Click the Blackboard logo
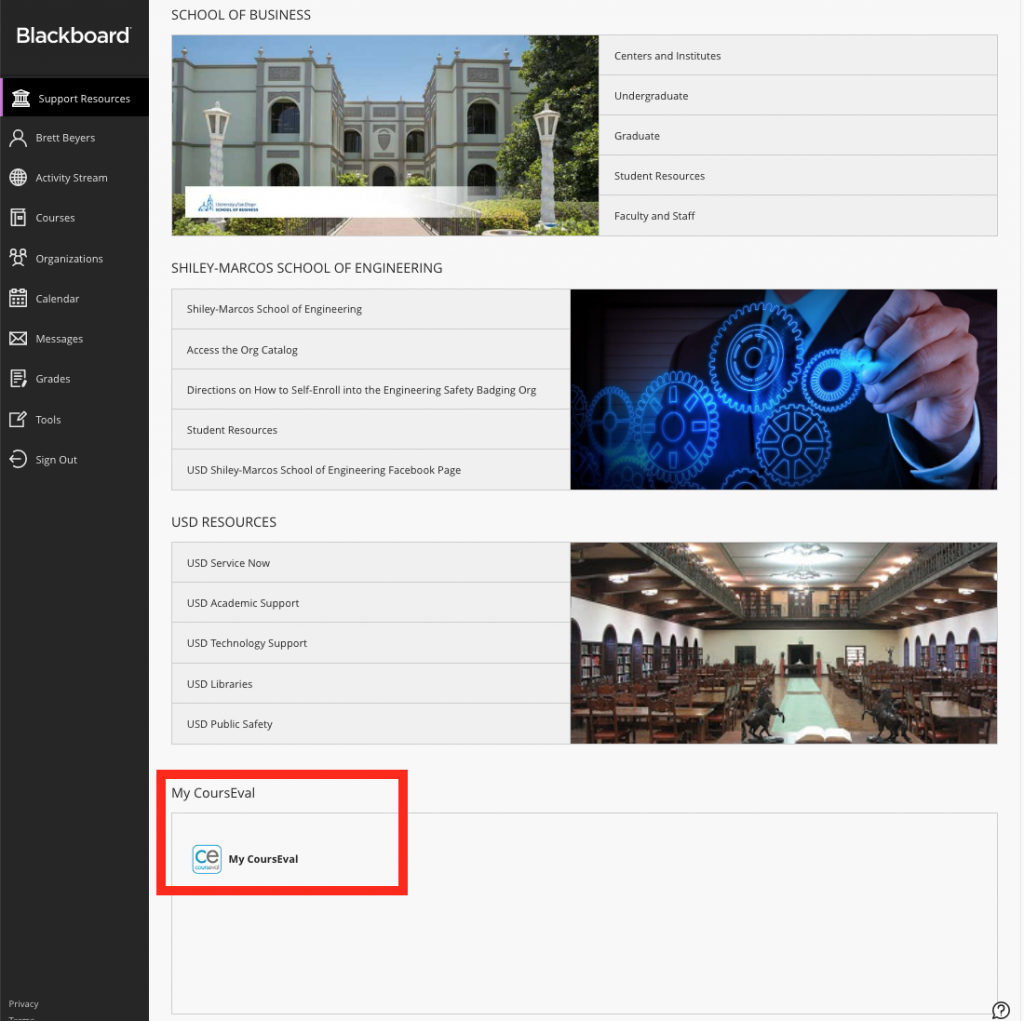1024x1021 pixels. [x=73, y=35]
